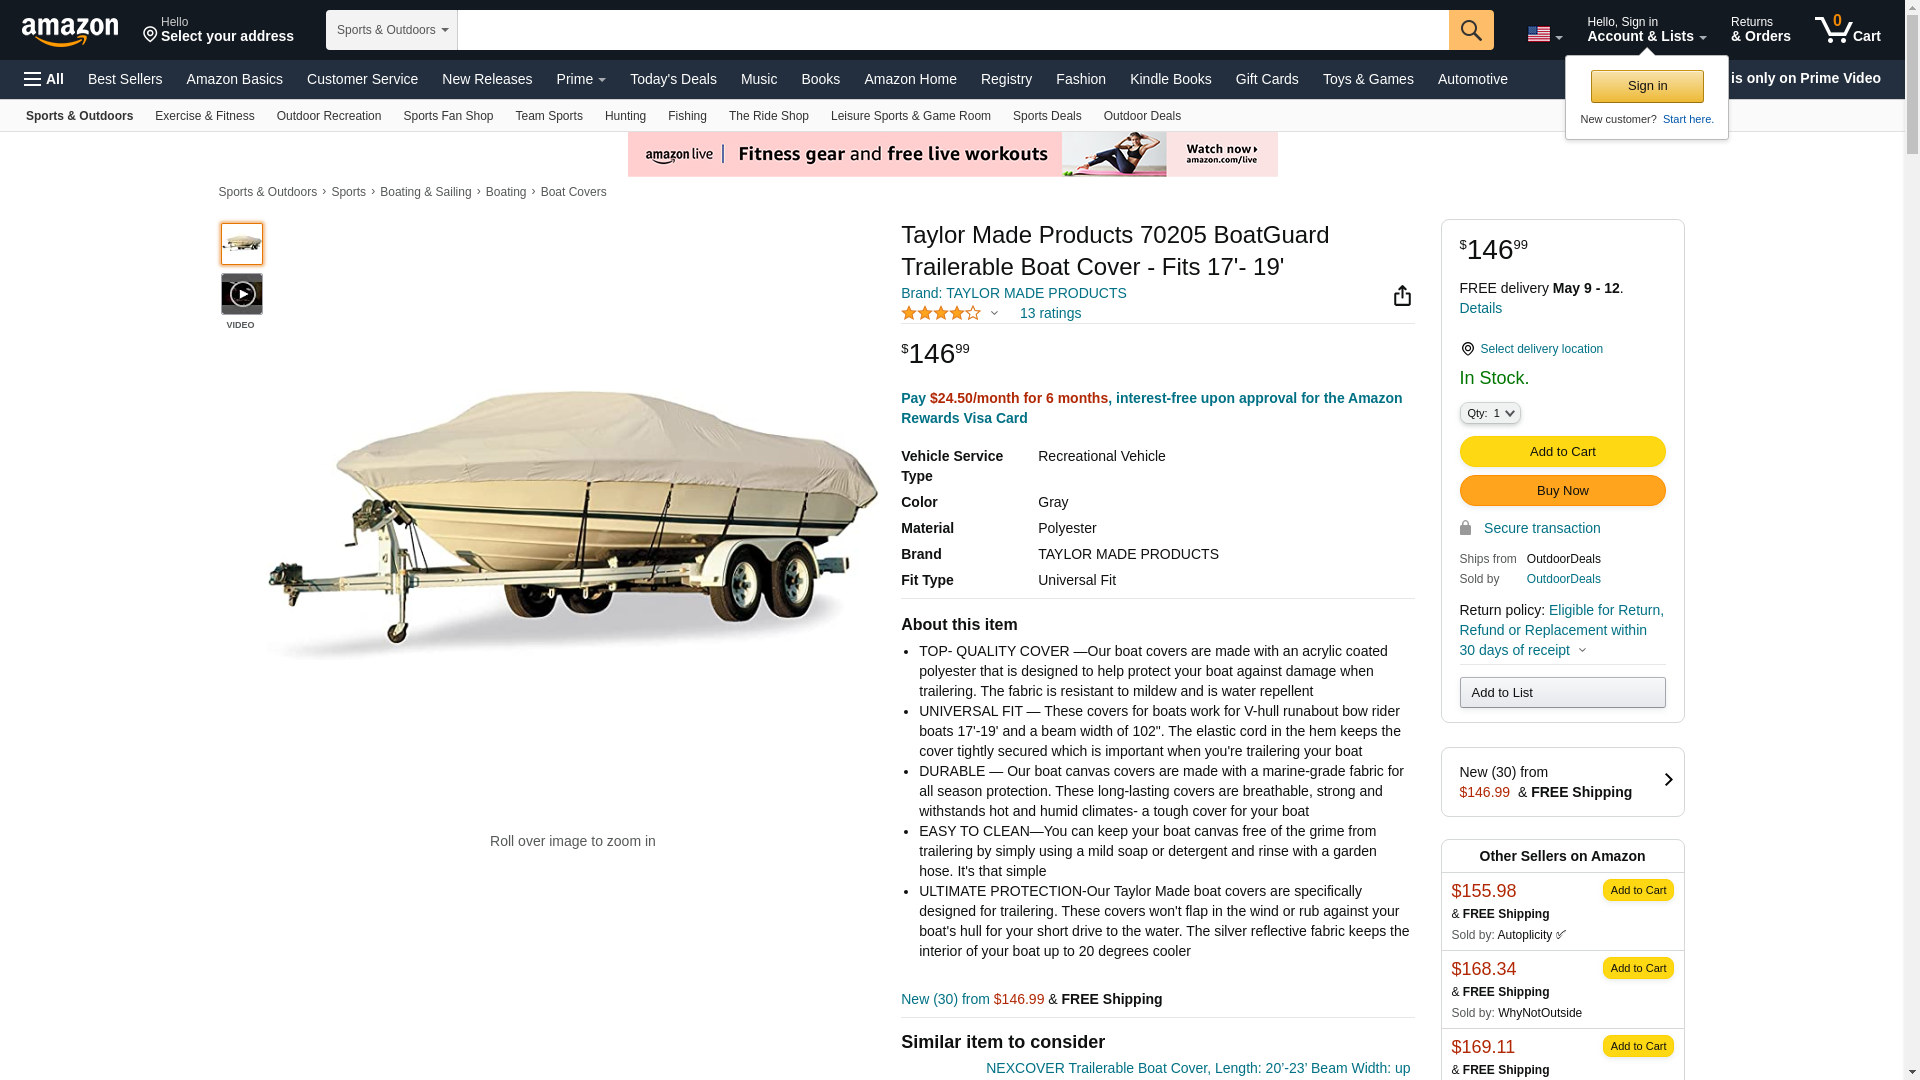Select the boat cover image thumbnail

tap(242, 244)
